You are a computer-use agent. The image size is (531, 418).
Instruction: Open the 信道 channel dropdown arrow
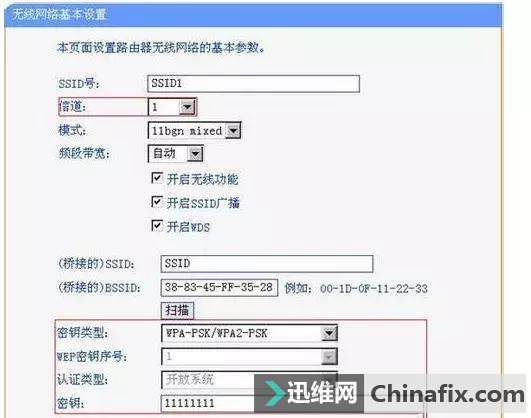(187, 107)
